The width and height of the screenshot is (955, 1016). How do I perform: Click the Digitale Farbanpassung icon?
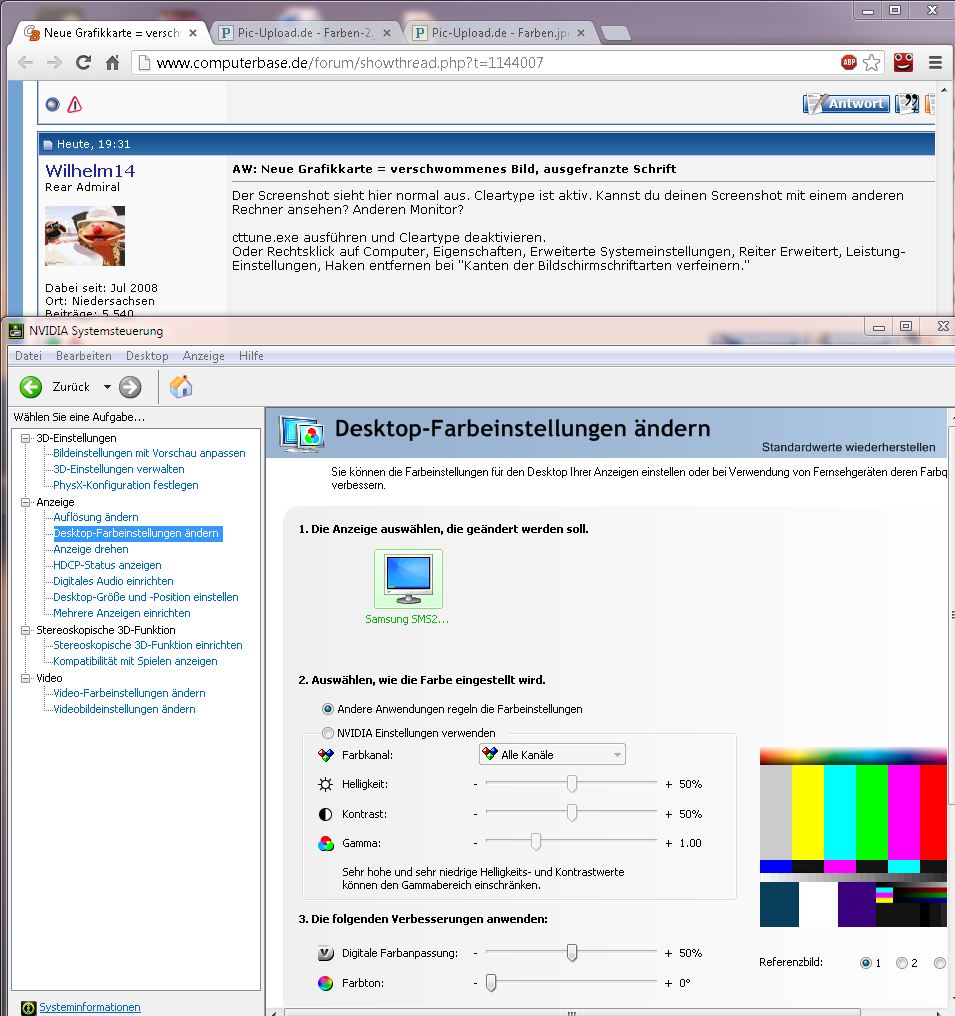point(325,954)
